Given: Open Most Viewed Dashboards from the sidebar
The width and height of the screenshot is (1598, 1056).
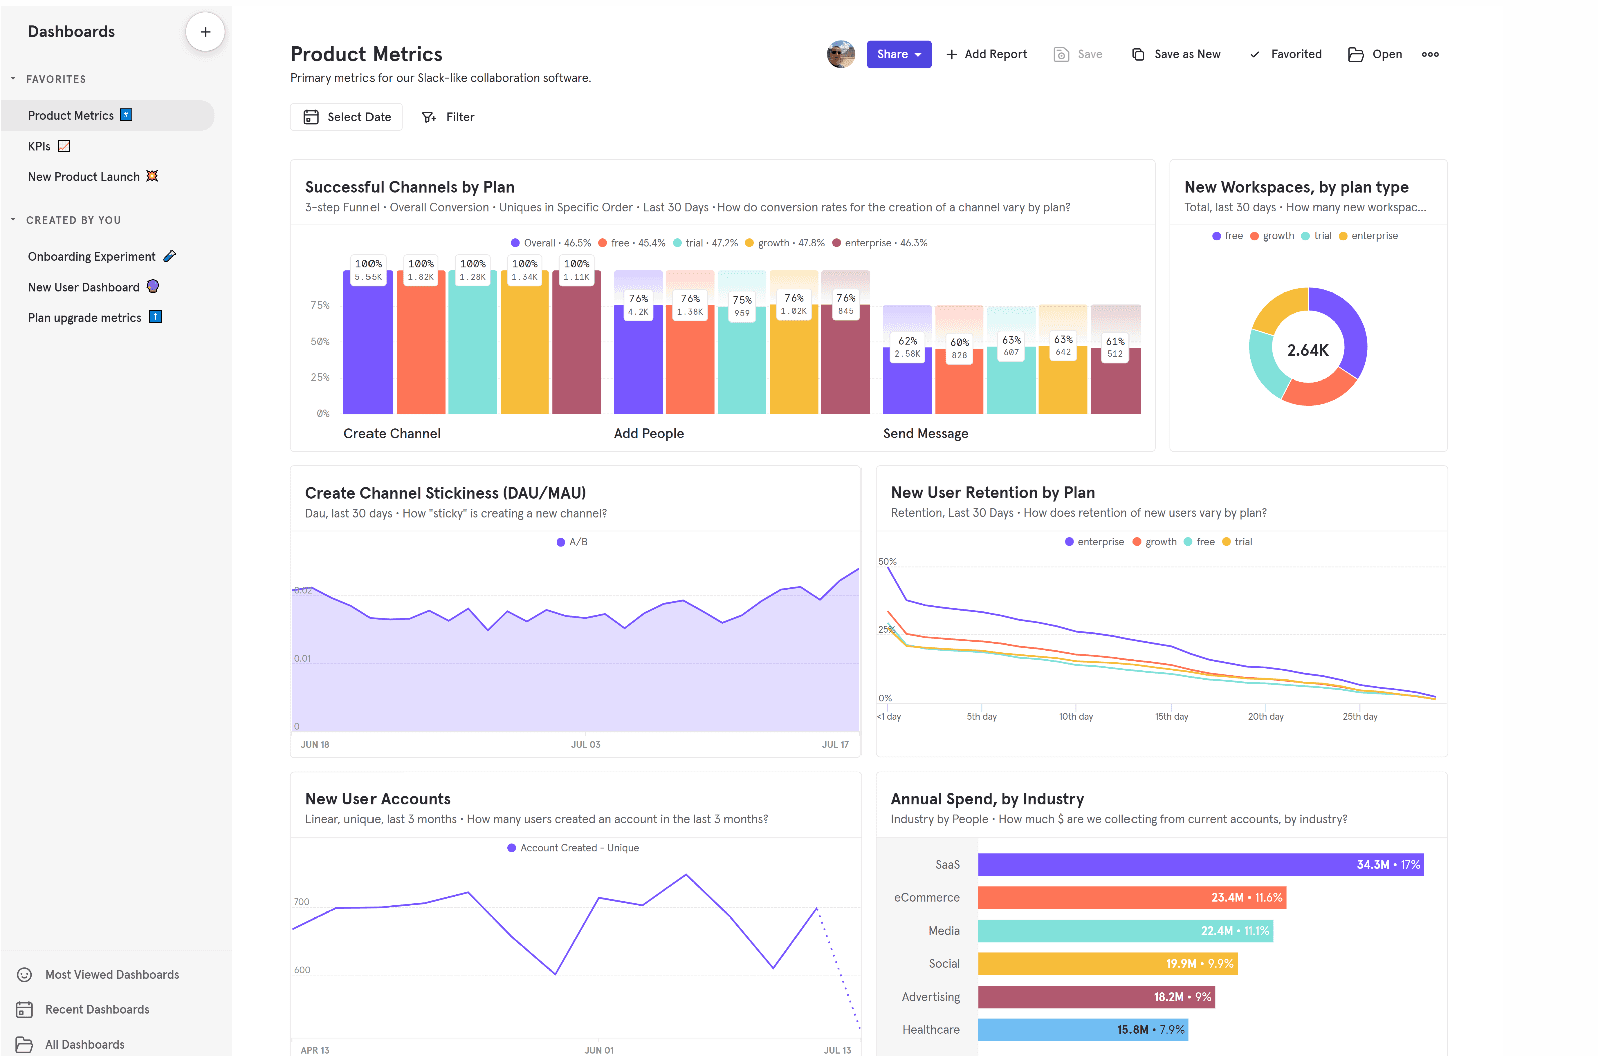Looking at the screenshot, I should (111, 975).
